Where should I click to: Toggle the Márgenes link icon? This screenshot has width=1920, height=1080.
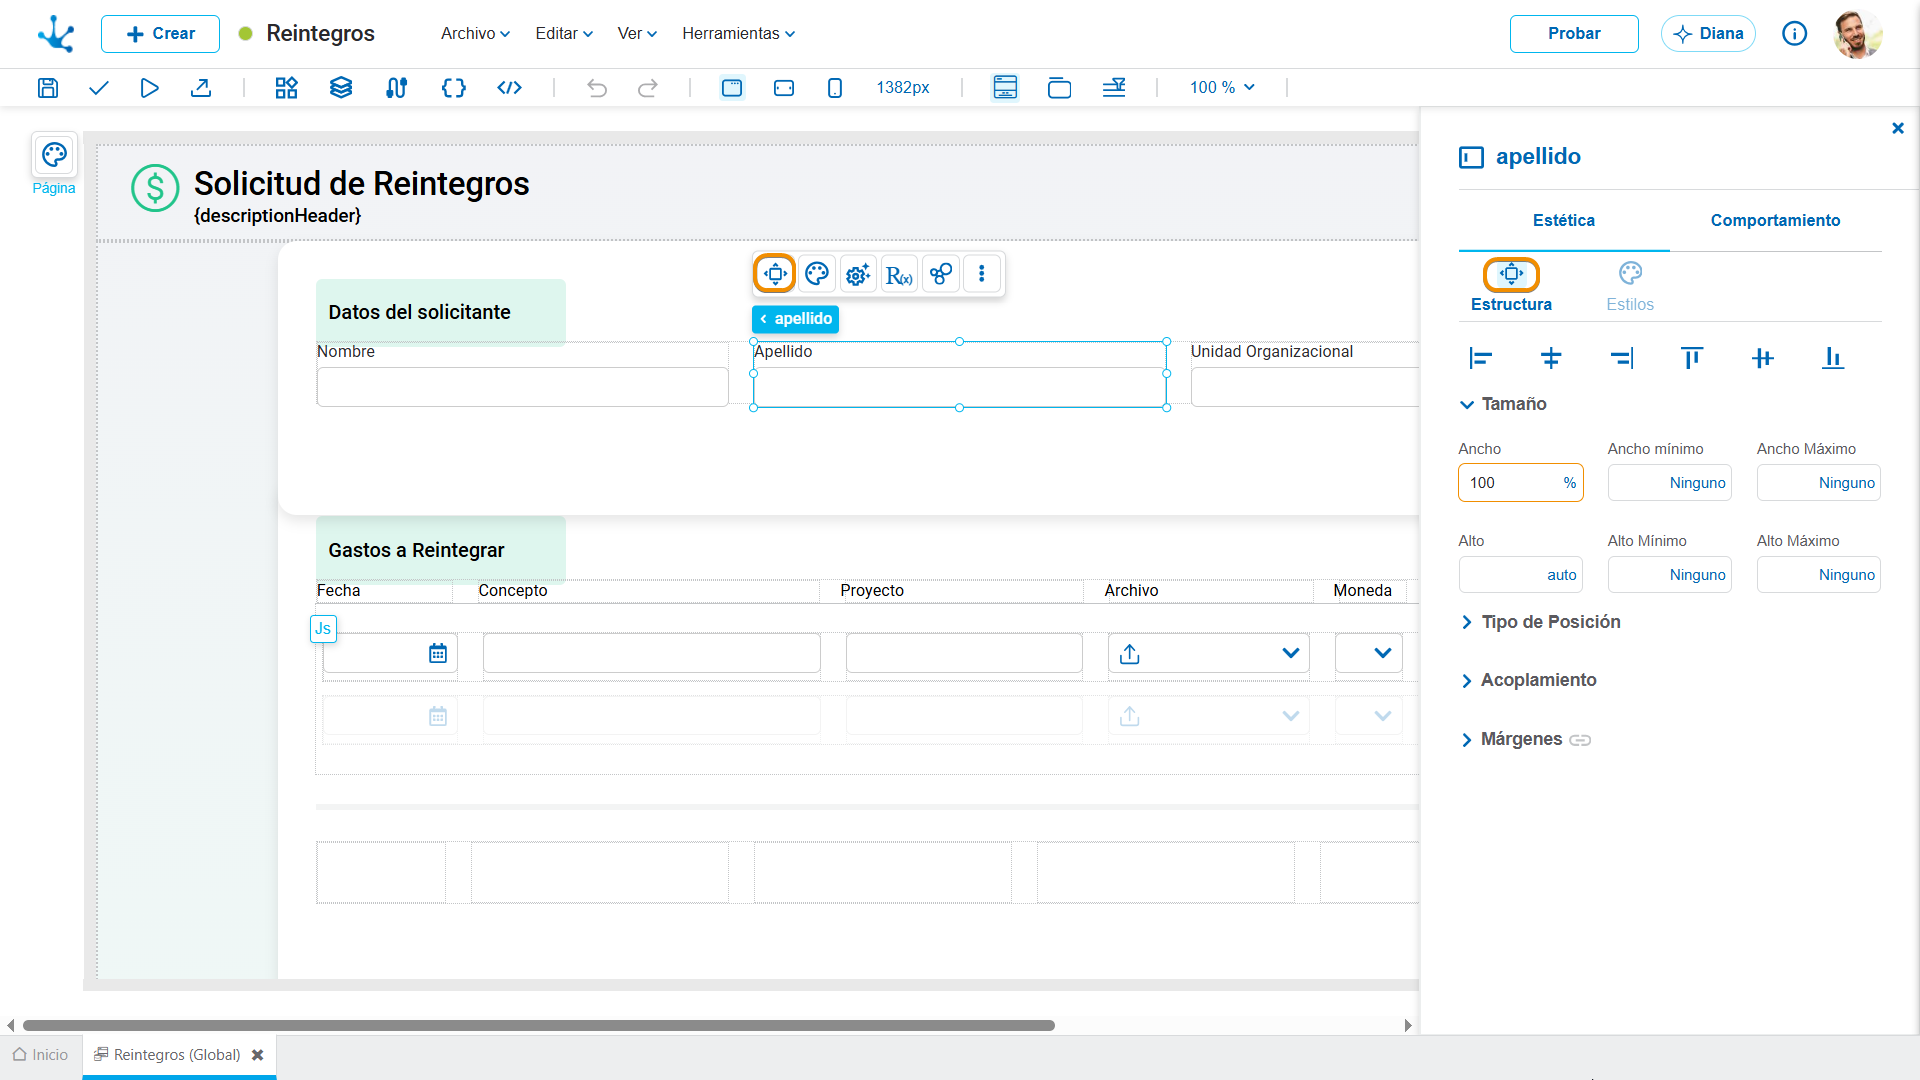[1580, 740]
